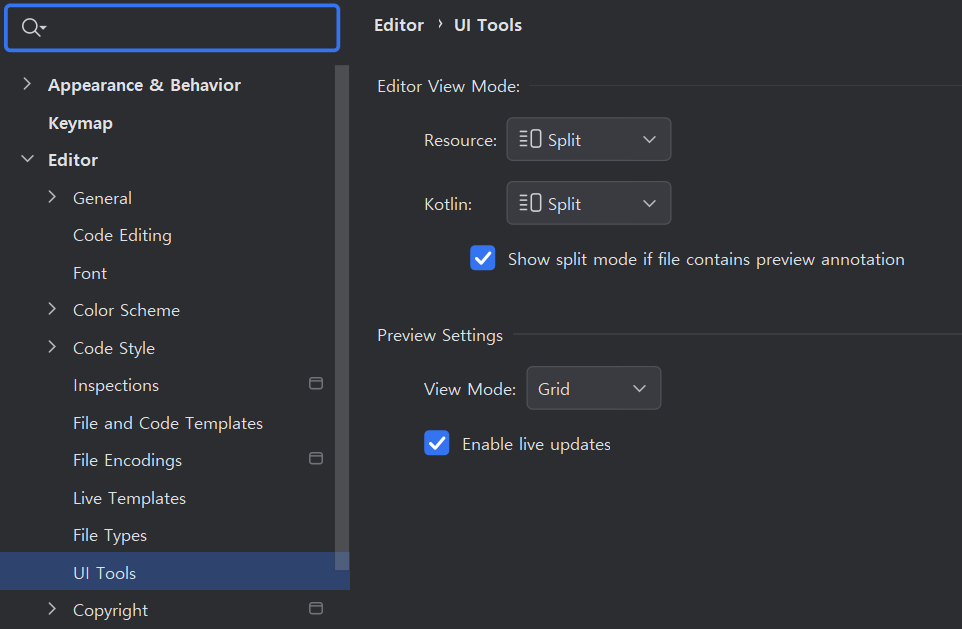The image size is (962, 629).
Task: Expand the Color Scheme node
Action: tap(52, 310)
